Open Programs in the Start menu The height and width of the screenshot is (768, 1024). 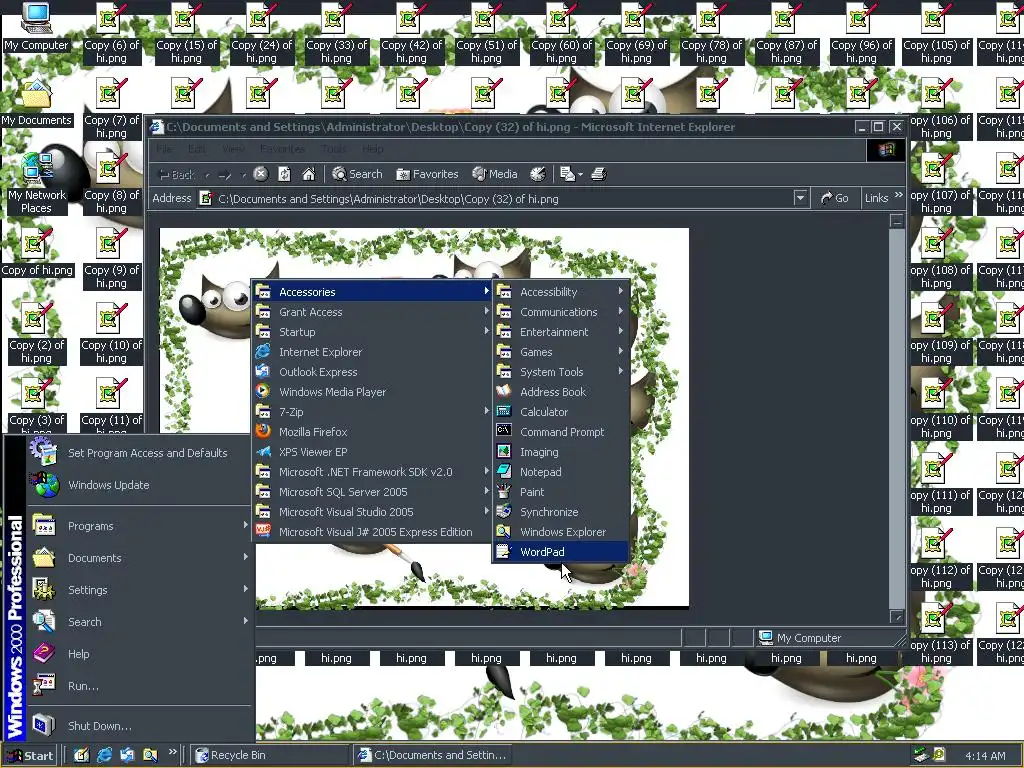(140, 526)
